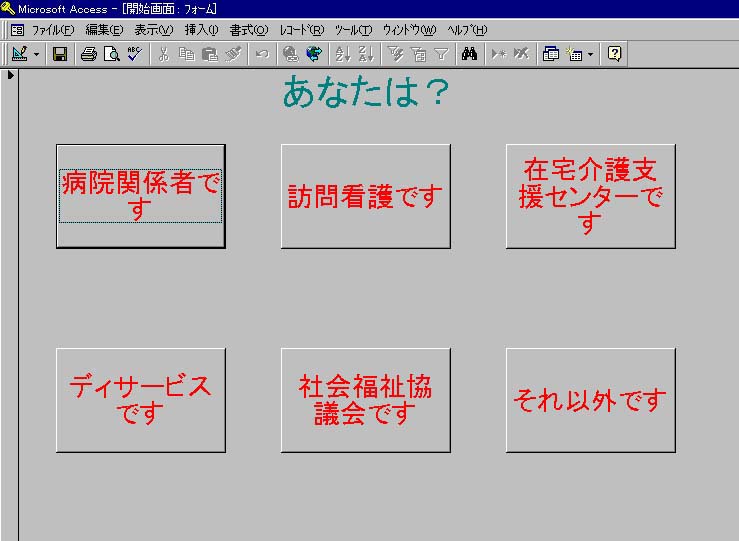
Task: Open the ヘルプ(H) menu
Action: tap(467, 30)
